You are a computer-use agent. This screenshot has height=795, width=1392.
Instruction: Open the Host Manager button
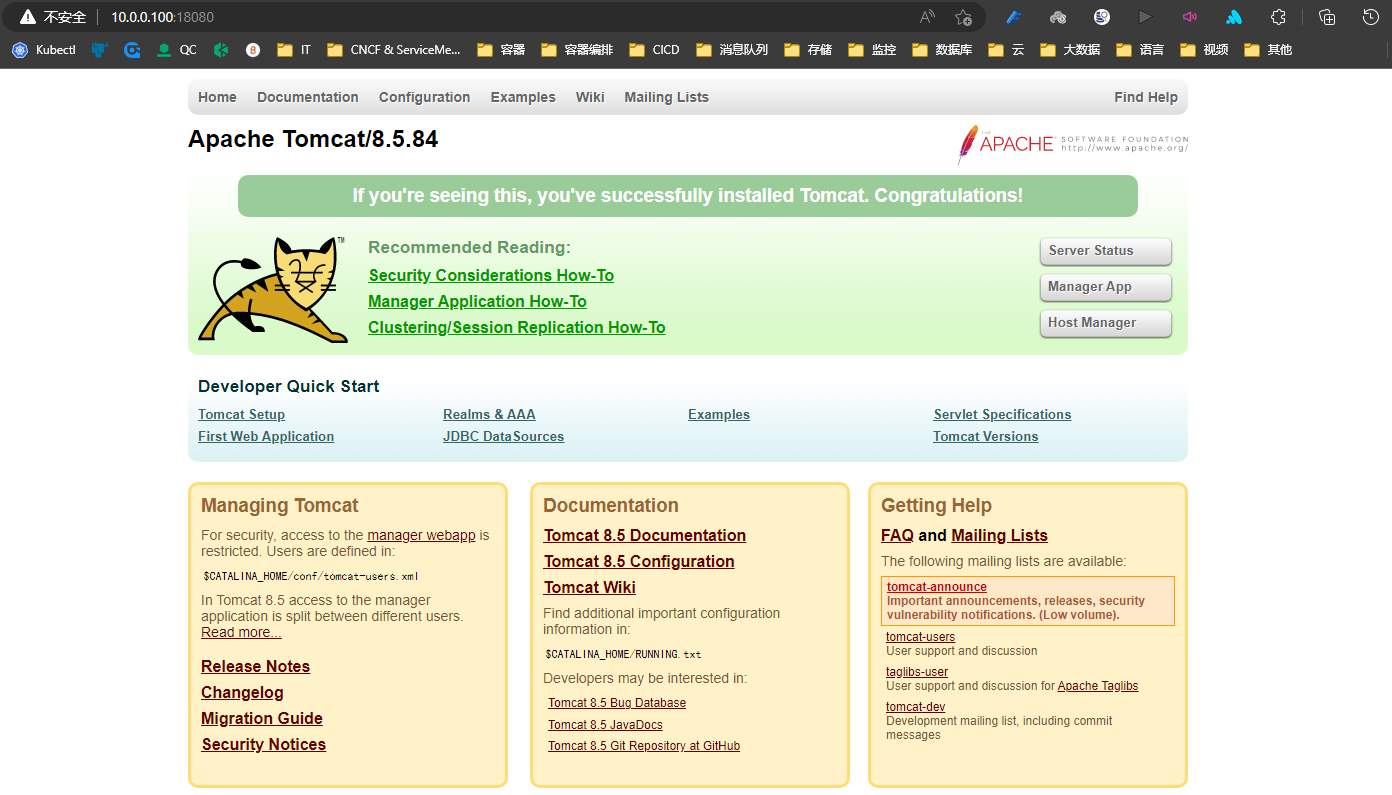coord(1105,323)
